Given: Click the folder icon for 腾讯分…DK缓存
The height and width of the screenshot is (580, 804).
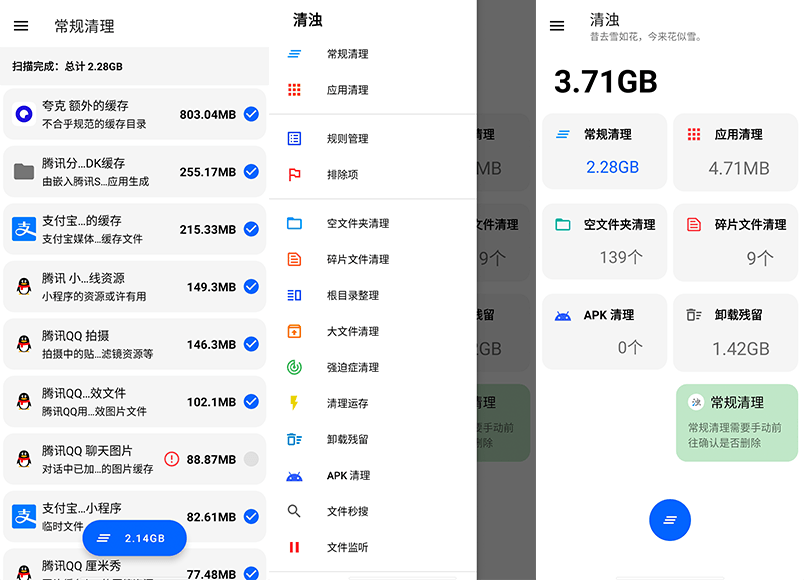Looking at the screenshot, I should coord(24,171).
